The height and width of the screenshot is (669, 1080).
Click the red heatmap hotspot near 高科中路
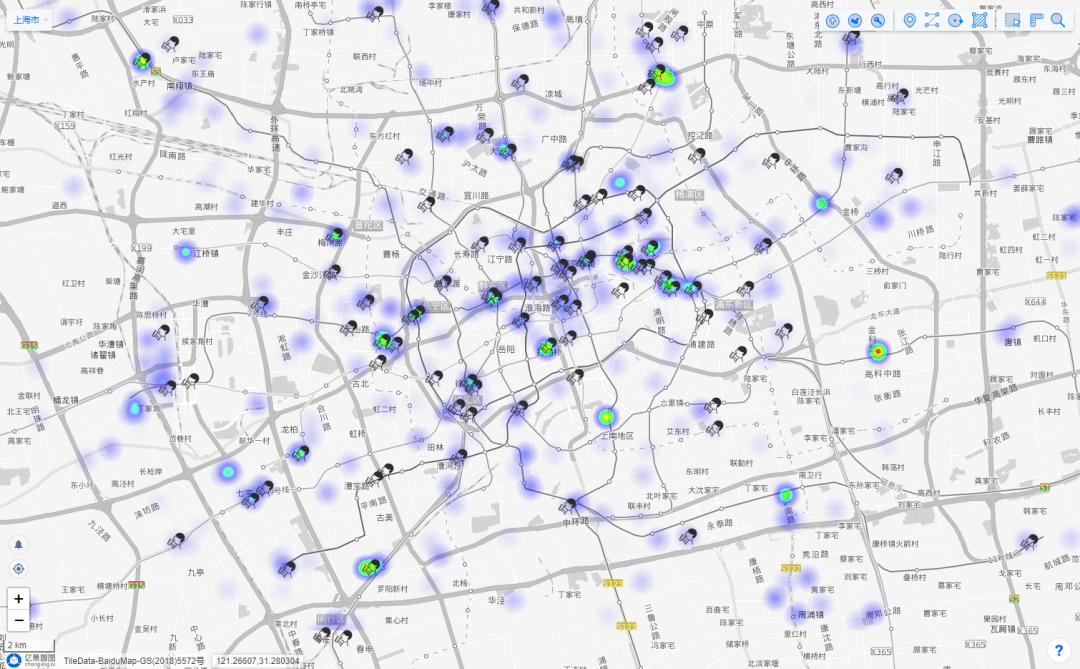click(x=878, y=351)
